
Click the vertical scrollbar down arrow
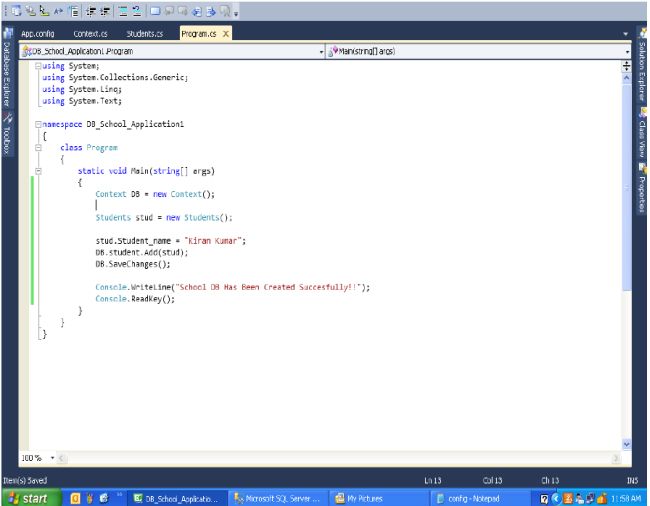pos(626,444)
